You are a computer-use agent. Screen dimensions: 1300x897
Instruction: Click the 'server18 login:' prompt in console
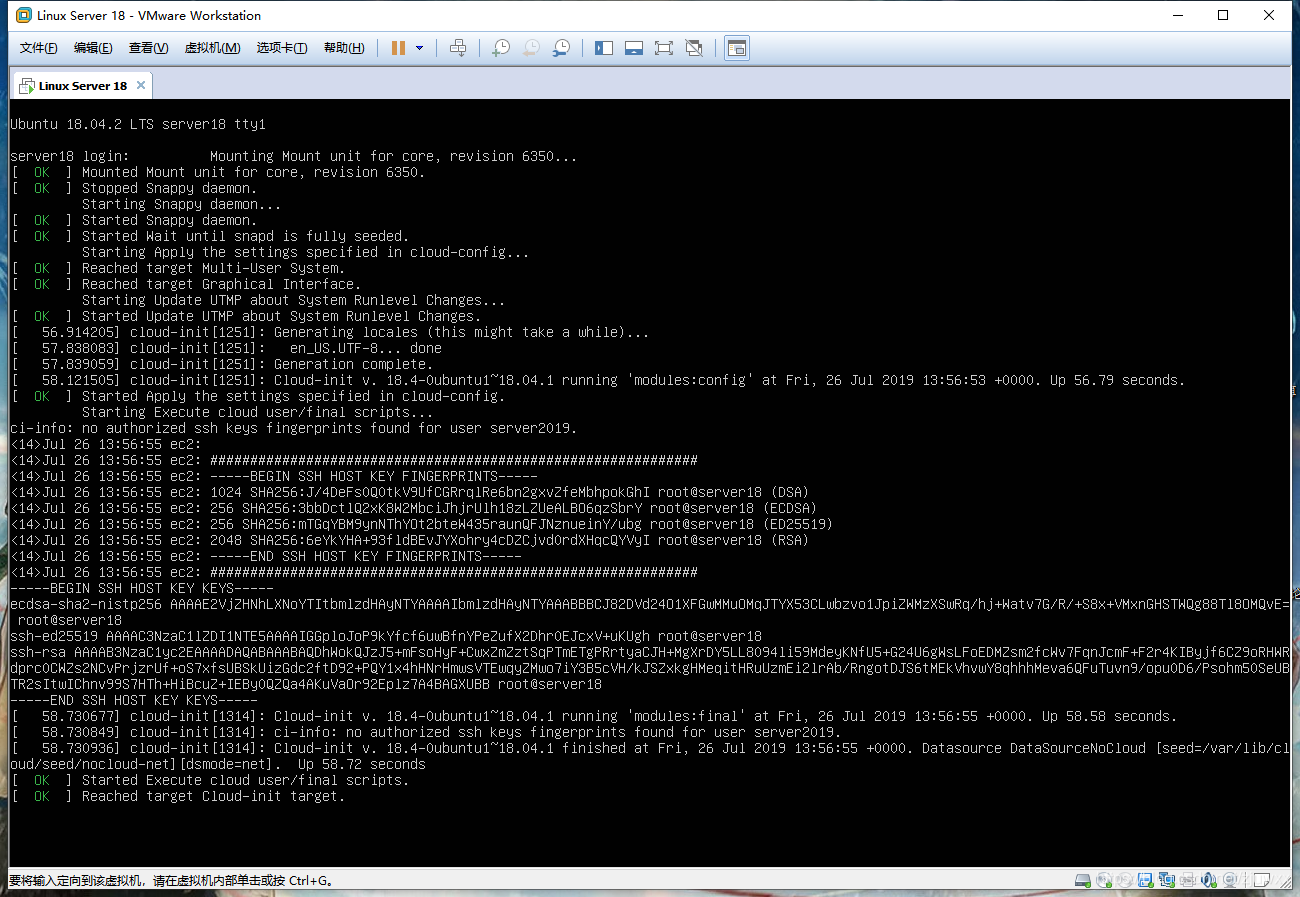(70, 156)
